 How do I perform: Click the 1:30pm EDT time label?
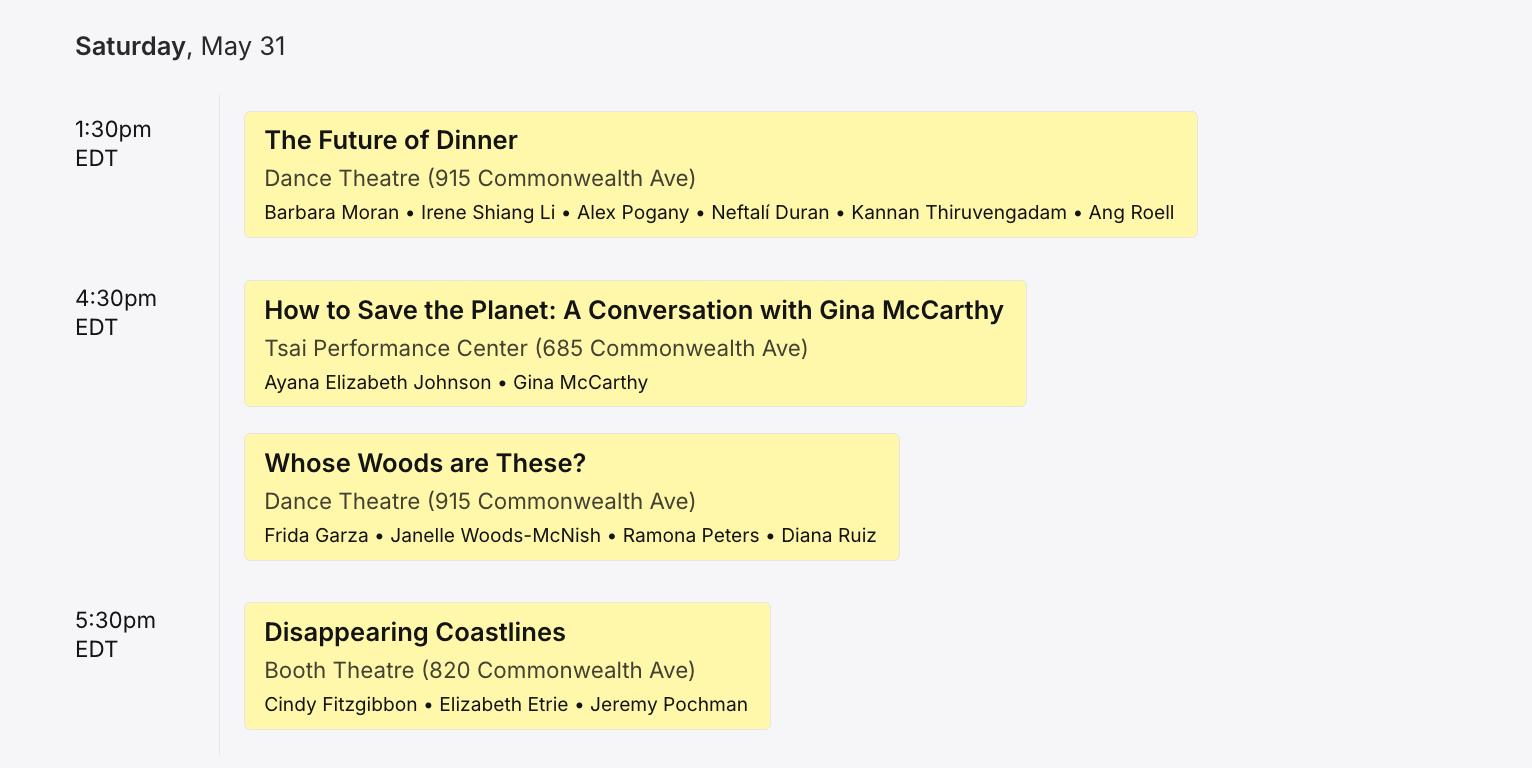point(113,143)
